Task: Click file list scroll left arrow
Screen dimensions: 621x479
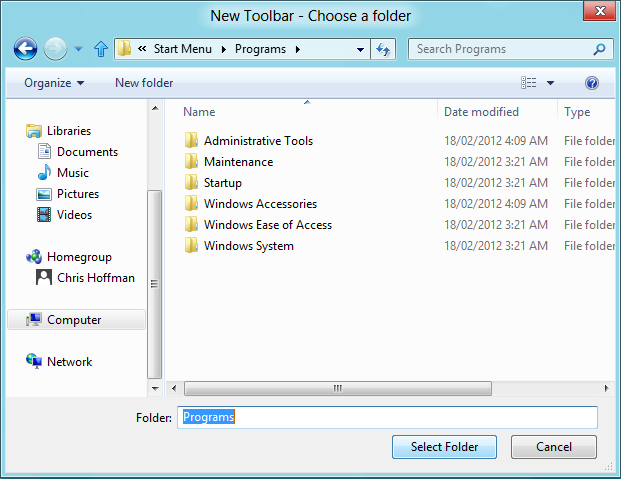Action: 174,388
